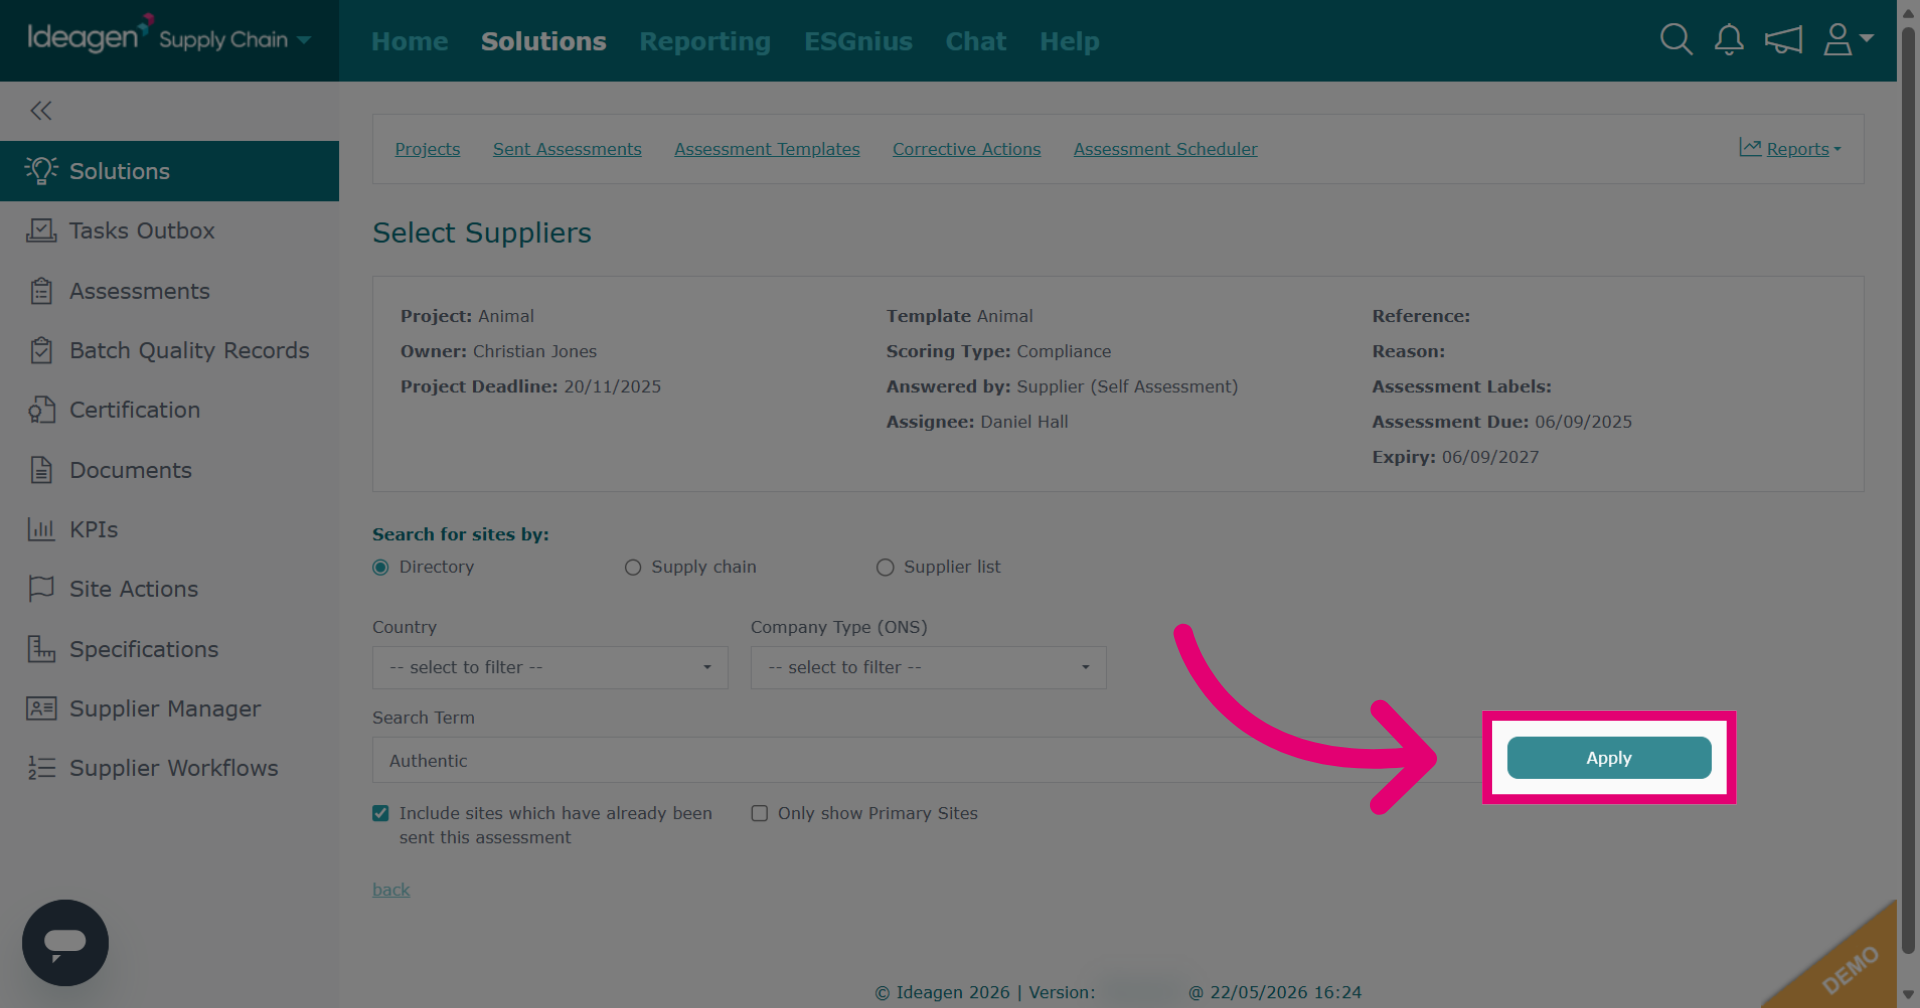
Task: Click the Certification icon
Action: click(41, 410)
